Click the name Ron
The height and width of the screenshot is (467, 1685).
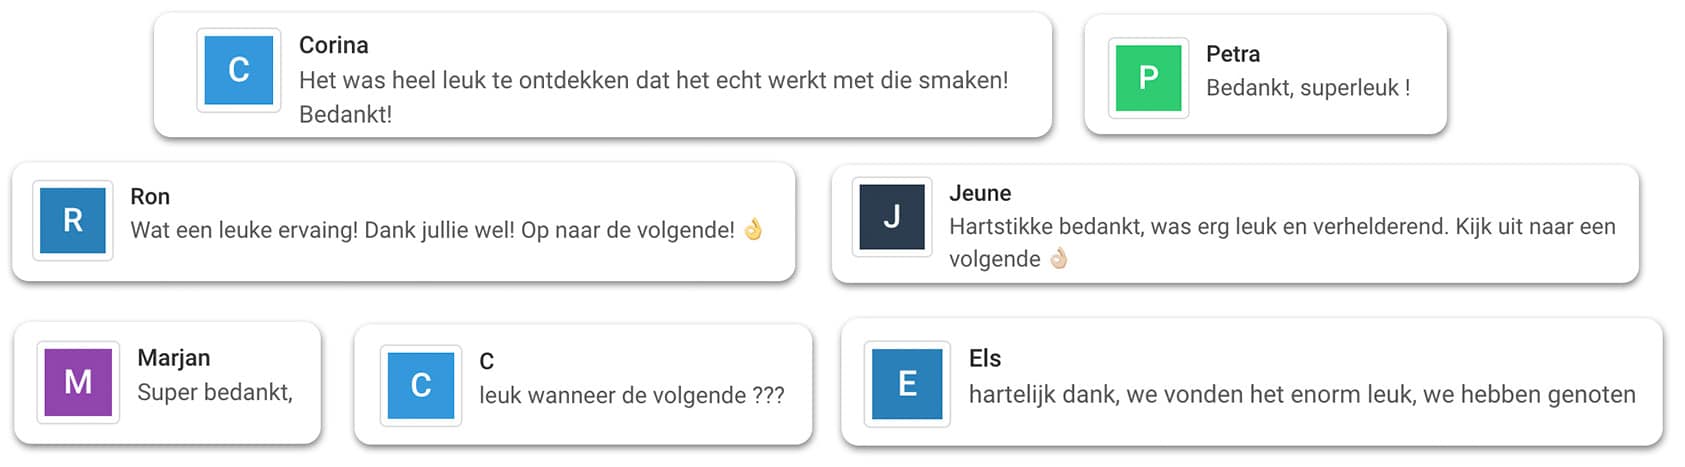pyautogui.click(x=150, y=196)
